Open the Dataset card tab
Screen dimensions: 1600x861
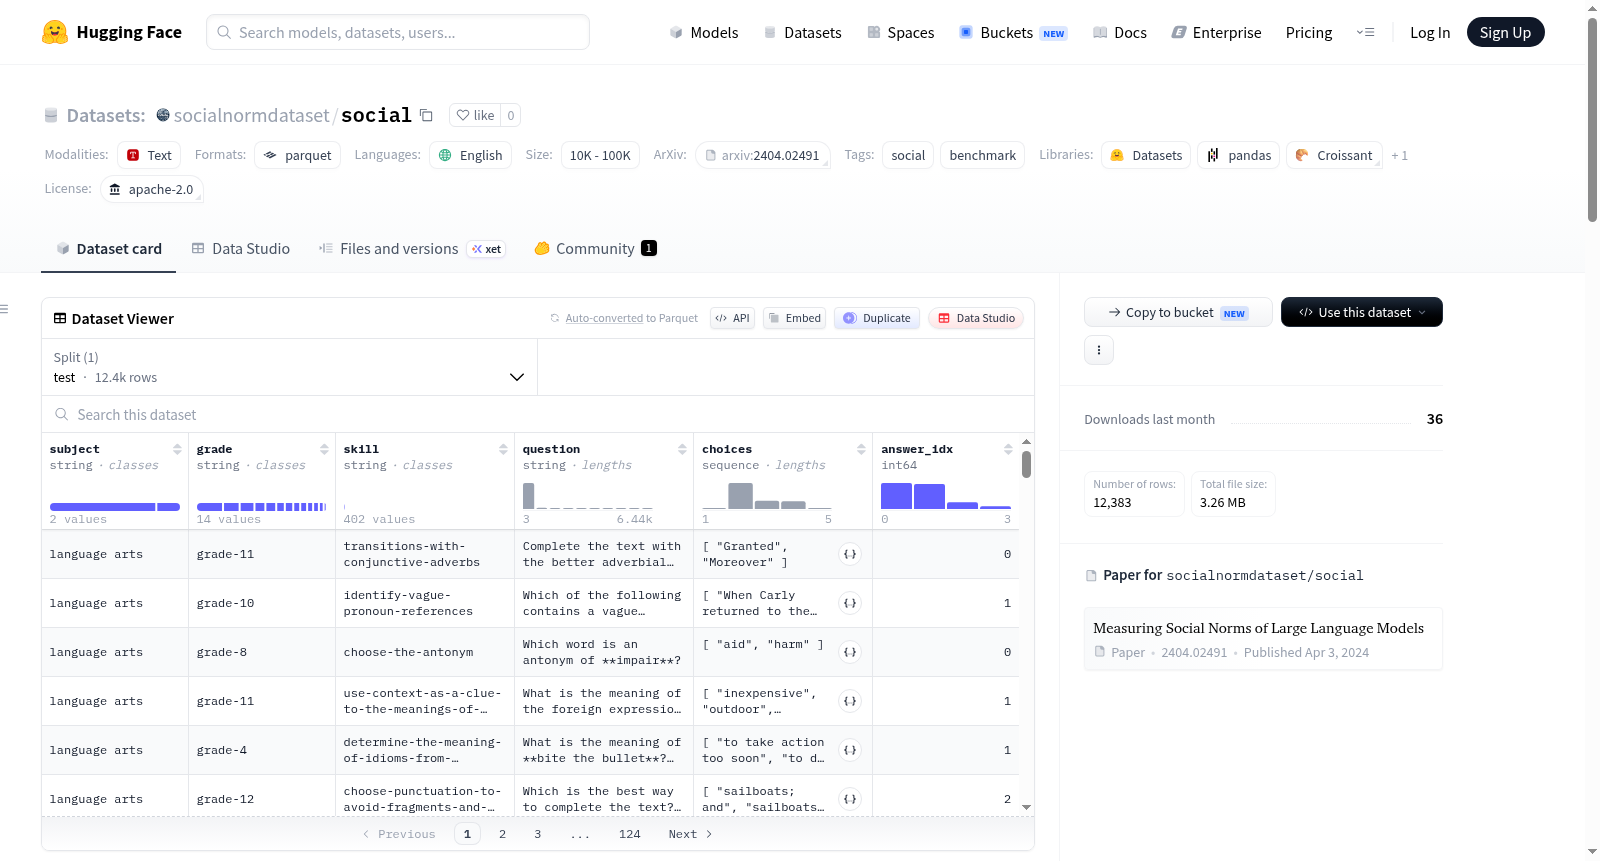click(x=108, y=248)
